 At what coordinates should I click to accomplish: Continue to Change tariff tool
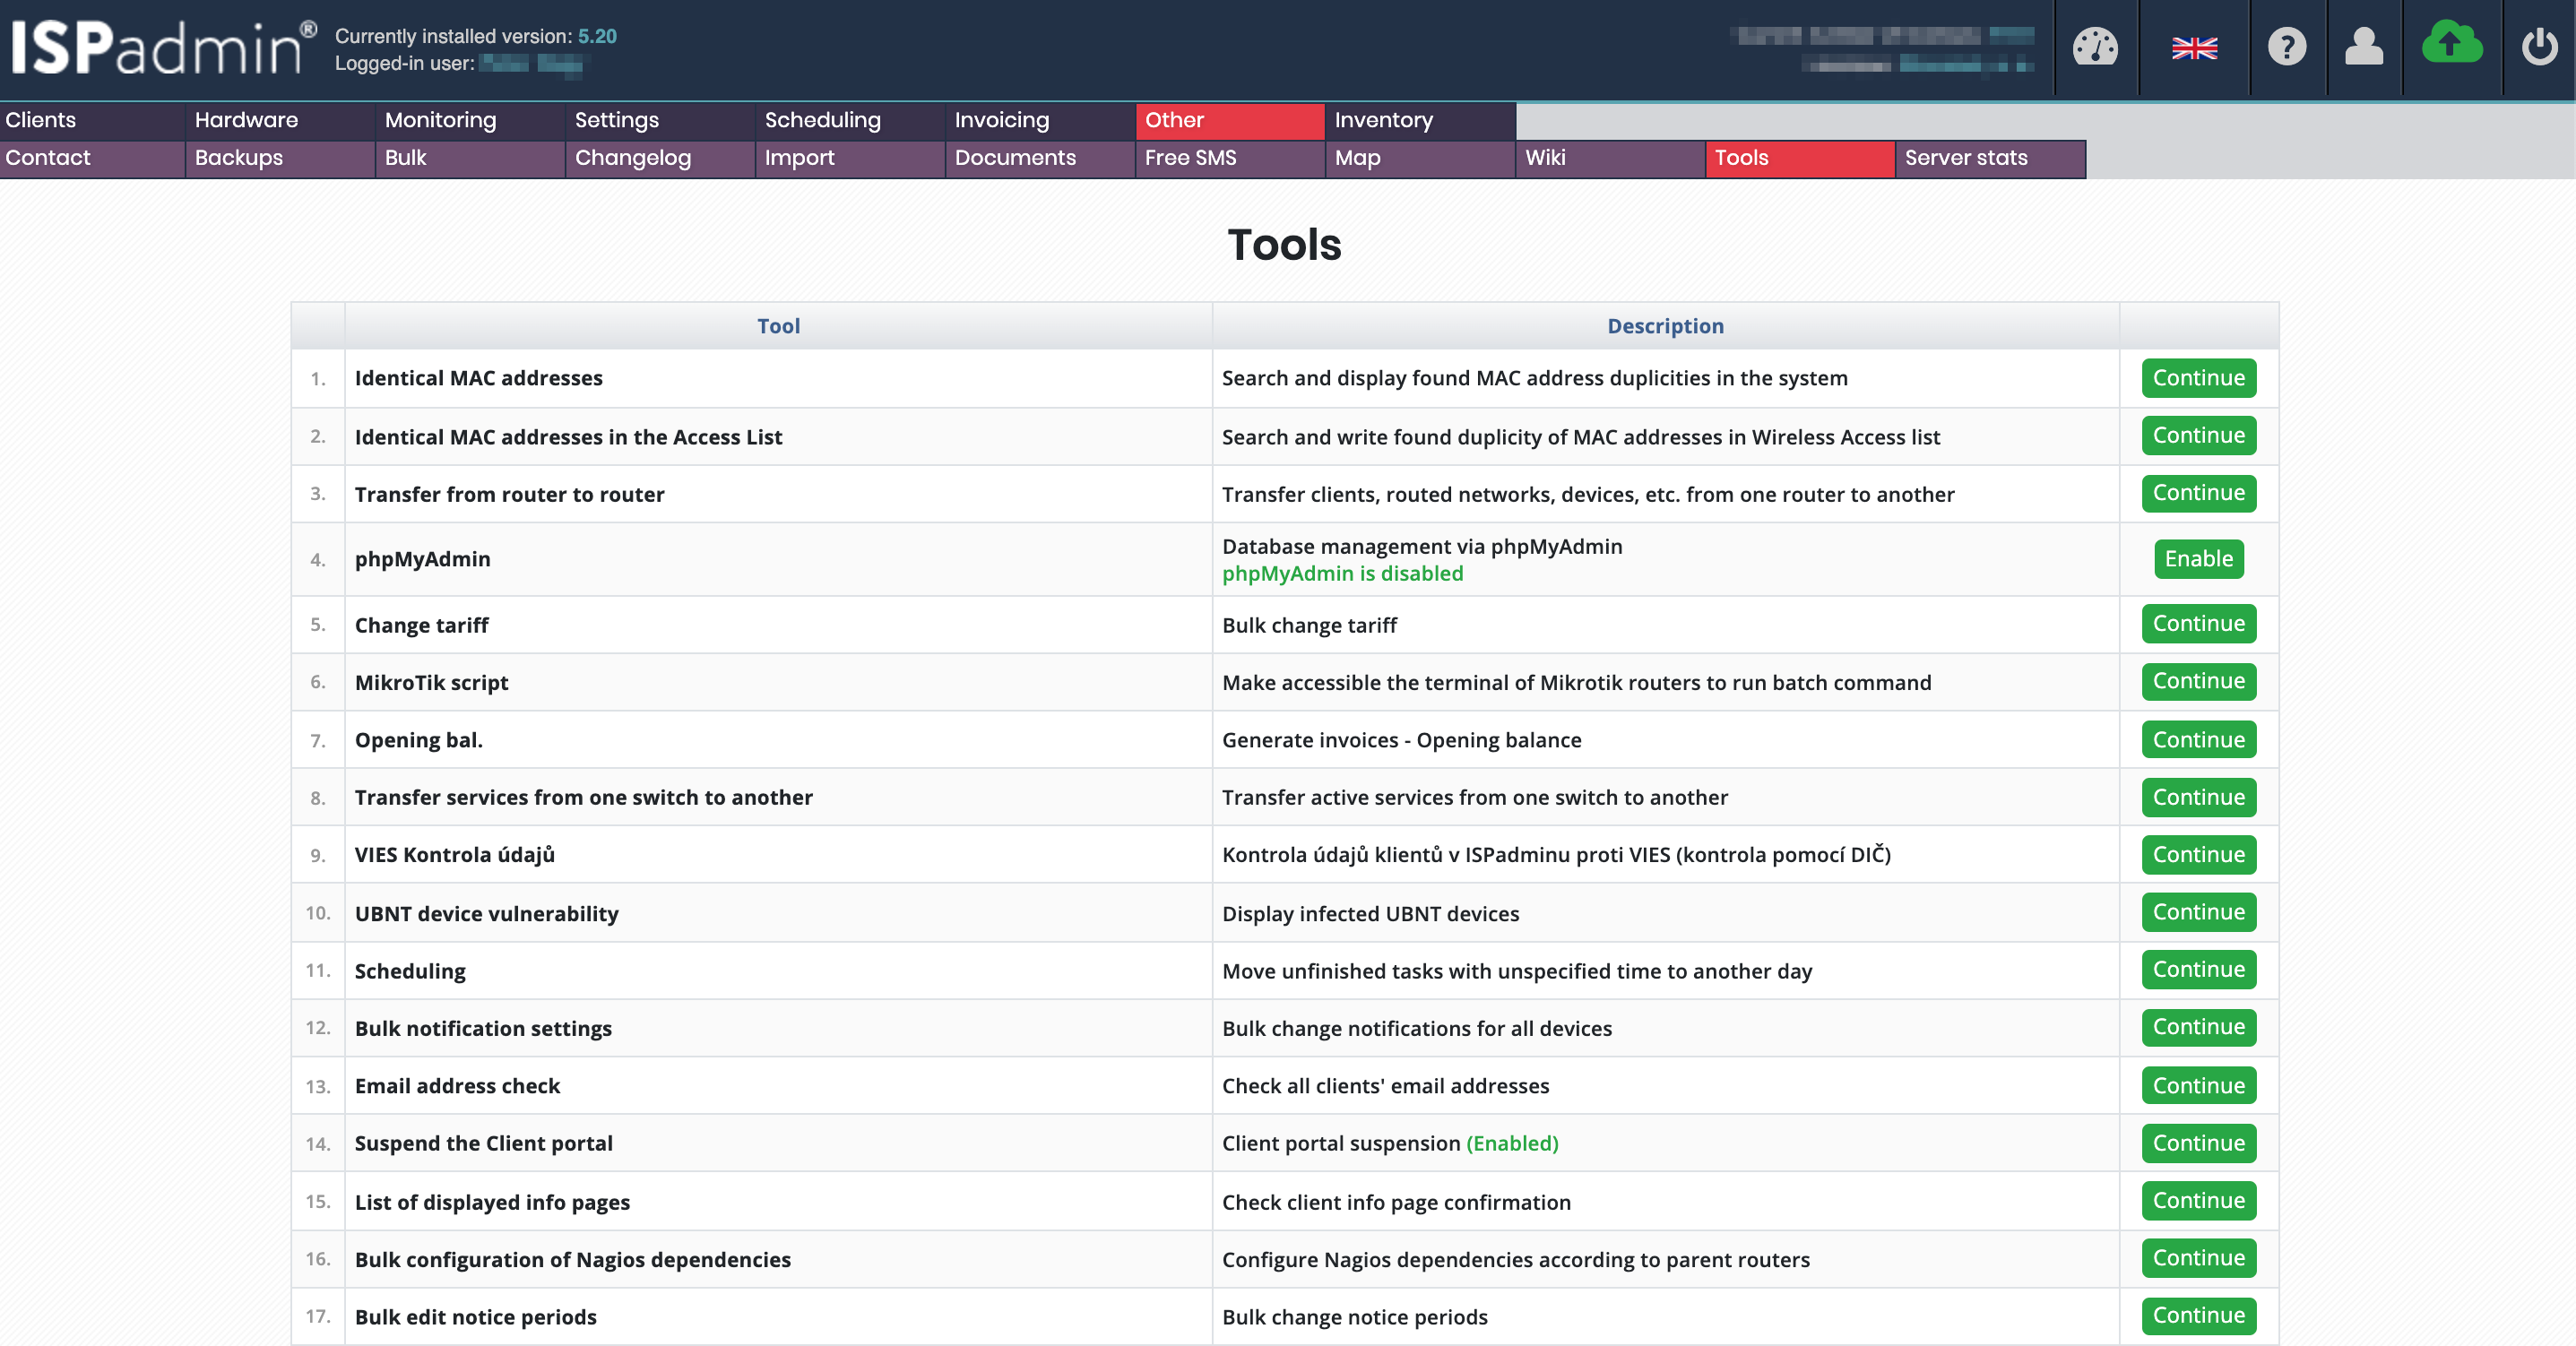(2198, 624)
